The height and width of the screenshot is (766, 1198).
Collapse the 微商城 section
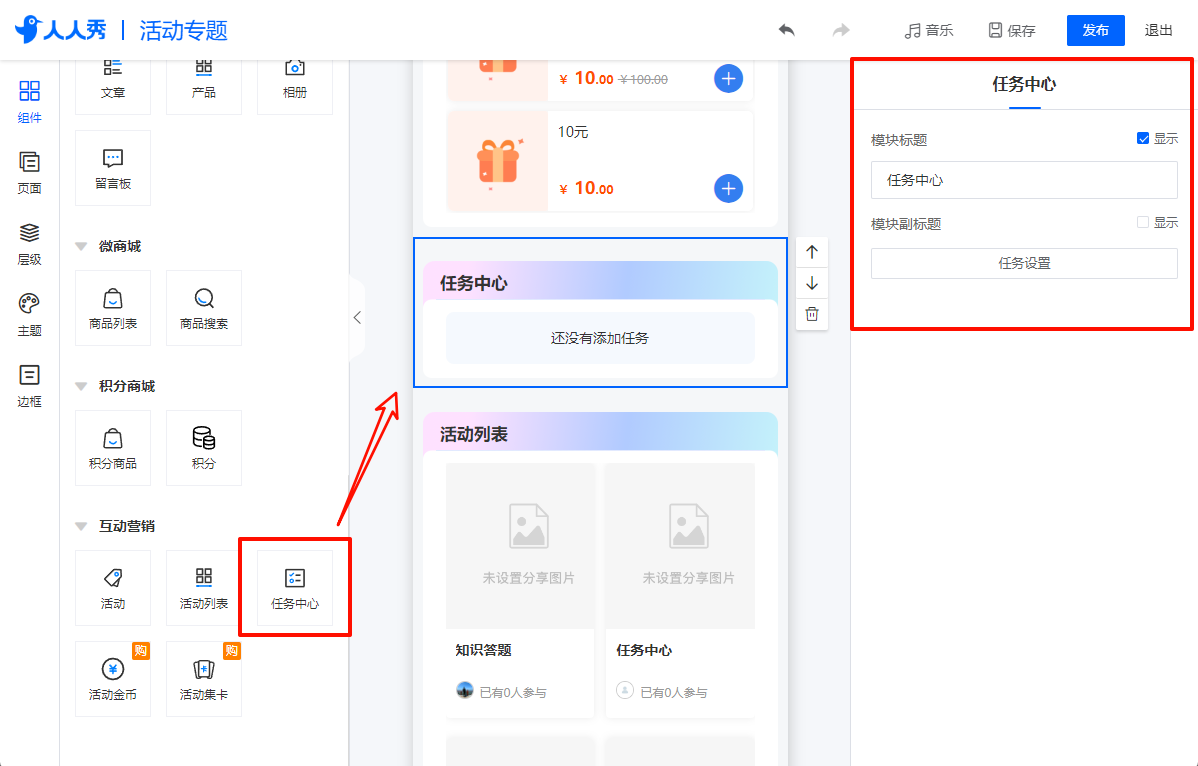(x=81, y=247)
